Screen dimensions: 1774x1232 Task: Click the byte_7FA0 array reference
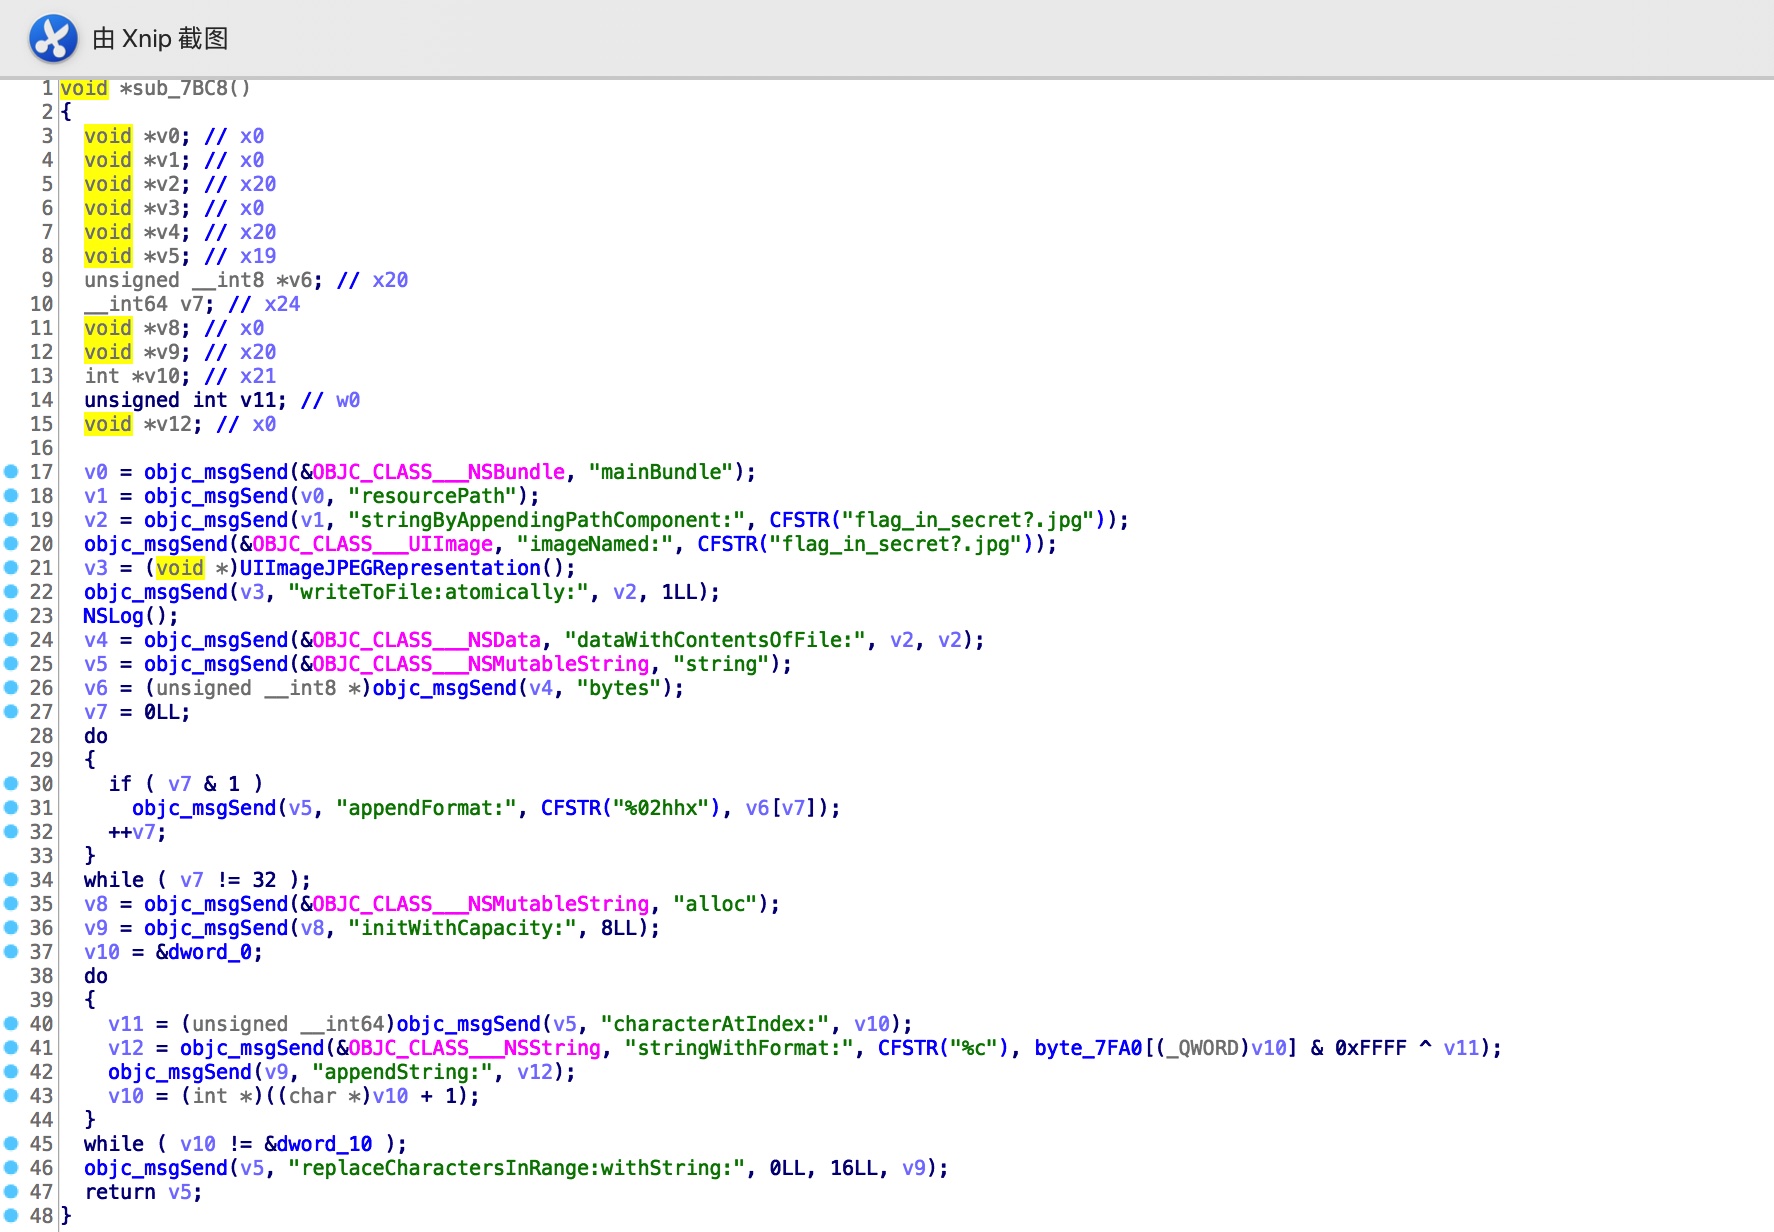[1088, 1048]
